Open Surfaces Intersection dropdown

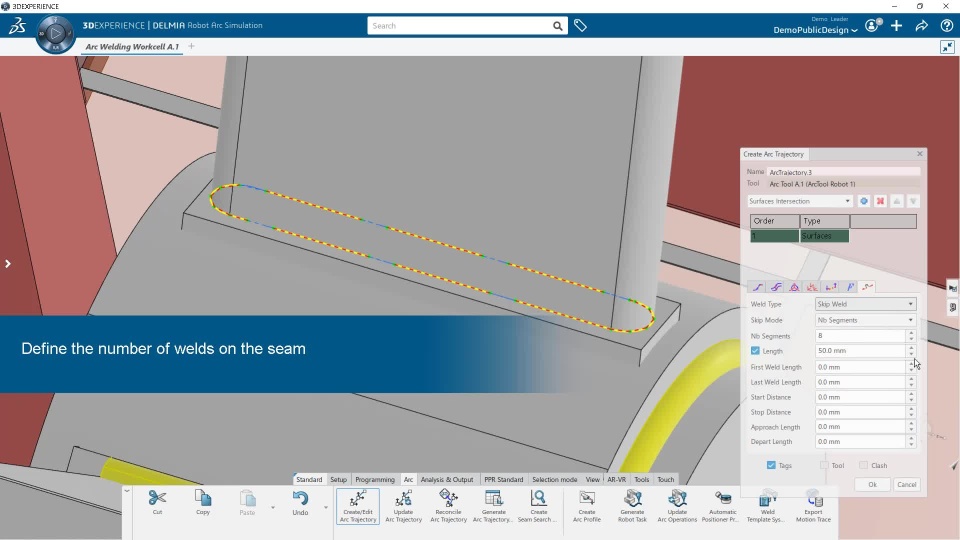800,201
